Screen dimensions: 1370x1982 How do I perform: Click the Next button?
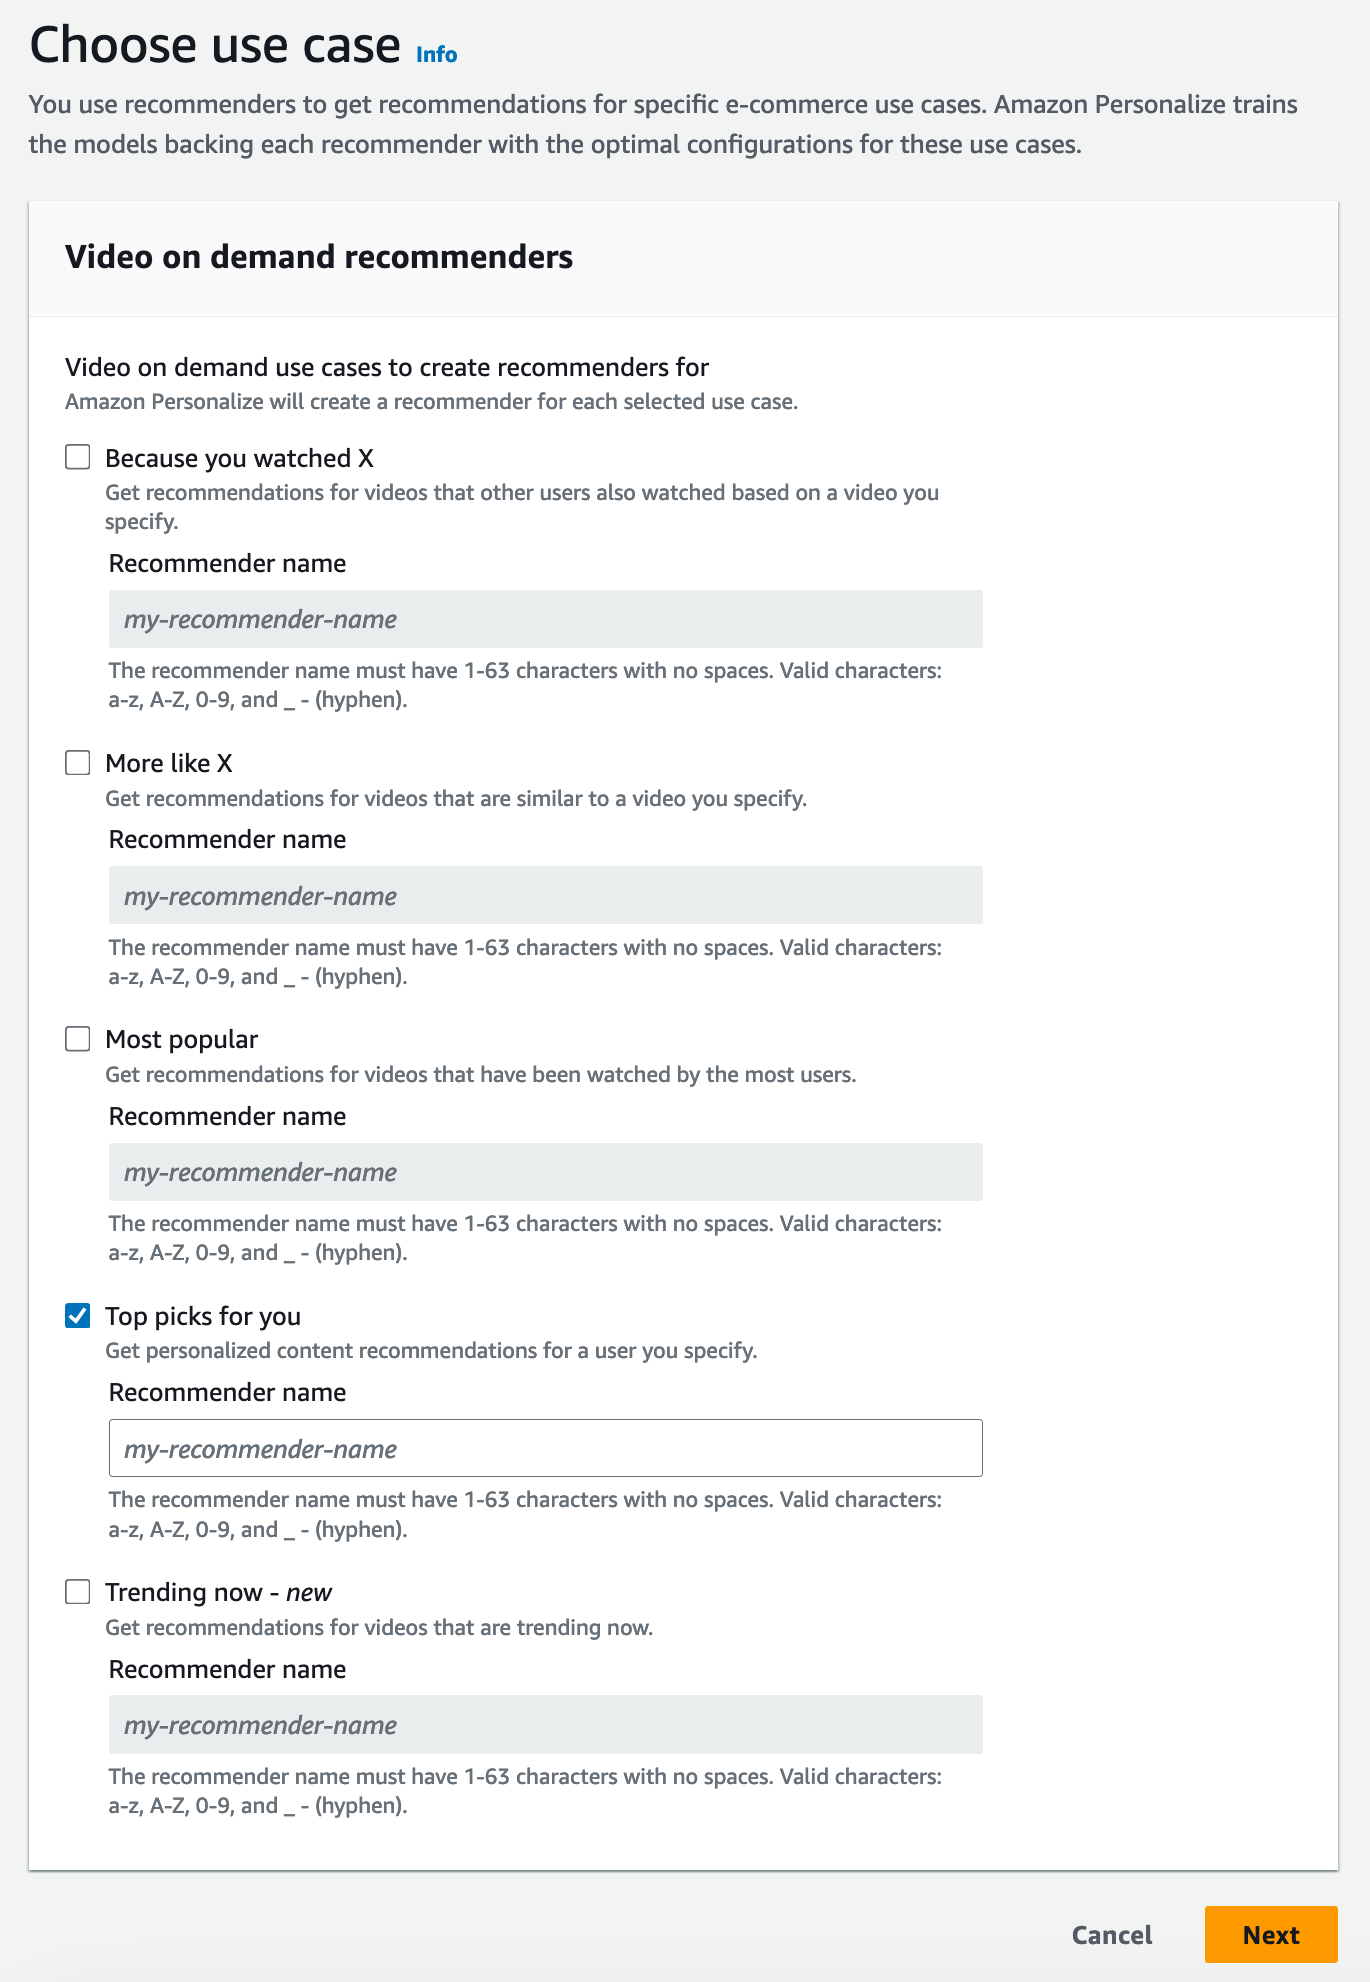(1271, 1934)
